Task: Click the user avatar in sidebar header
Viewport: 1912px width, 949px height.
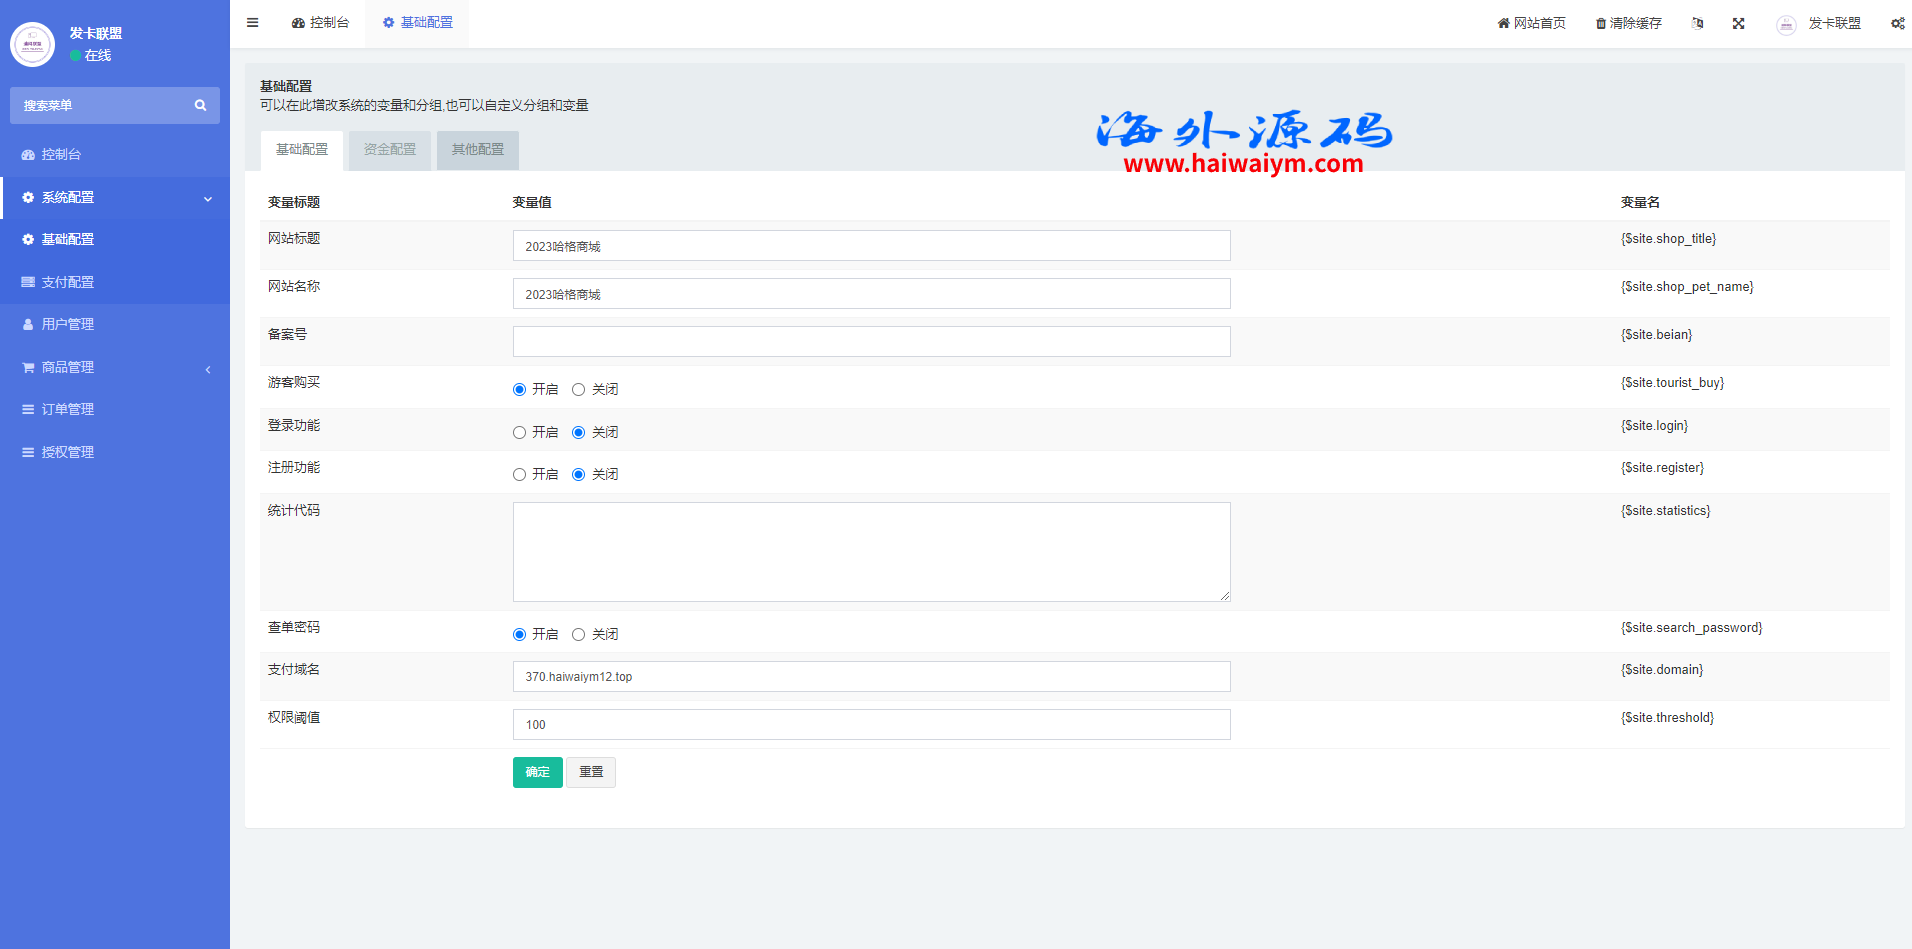Action: 32,44
